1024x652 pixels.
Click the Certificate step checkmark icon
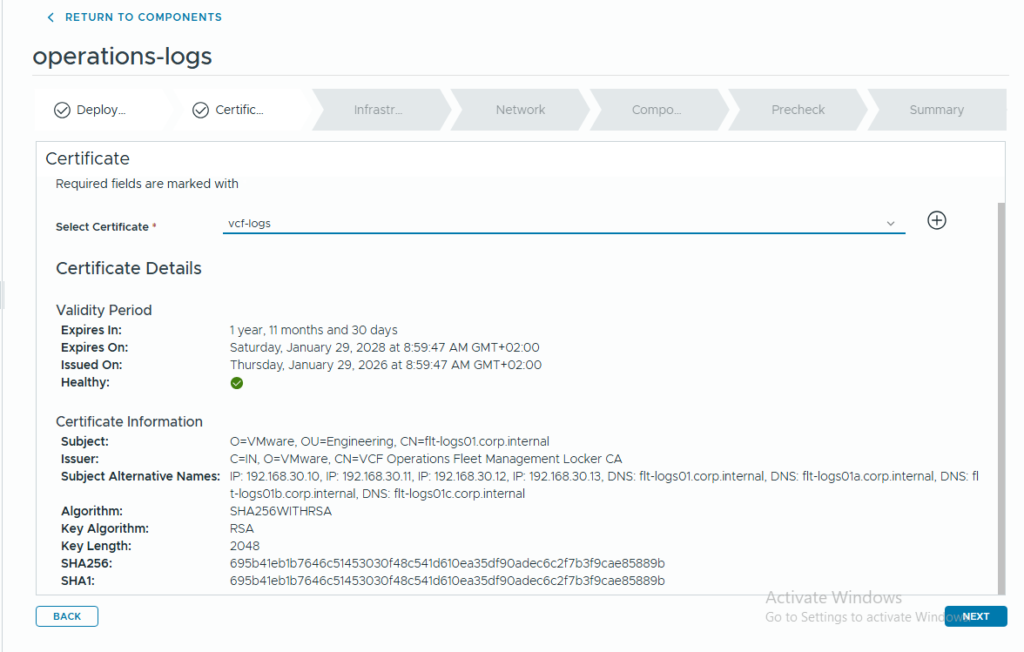[x=200, y=110]
